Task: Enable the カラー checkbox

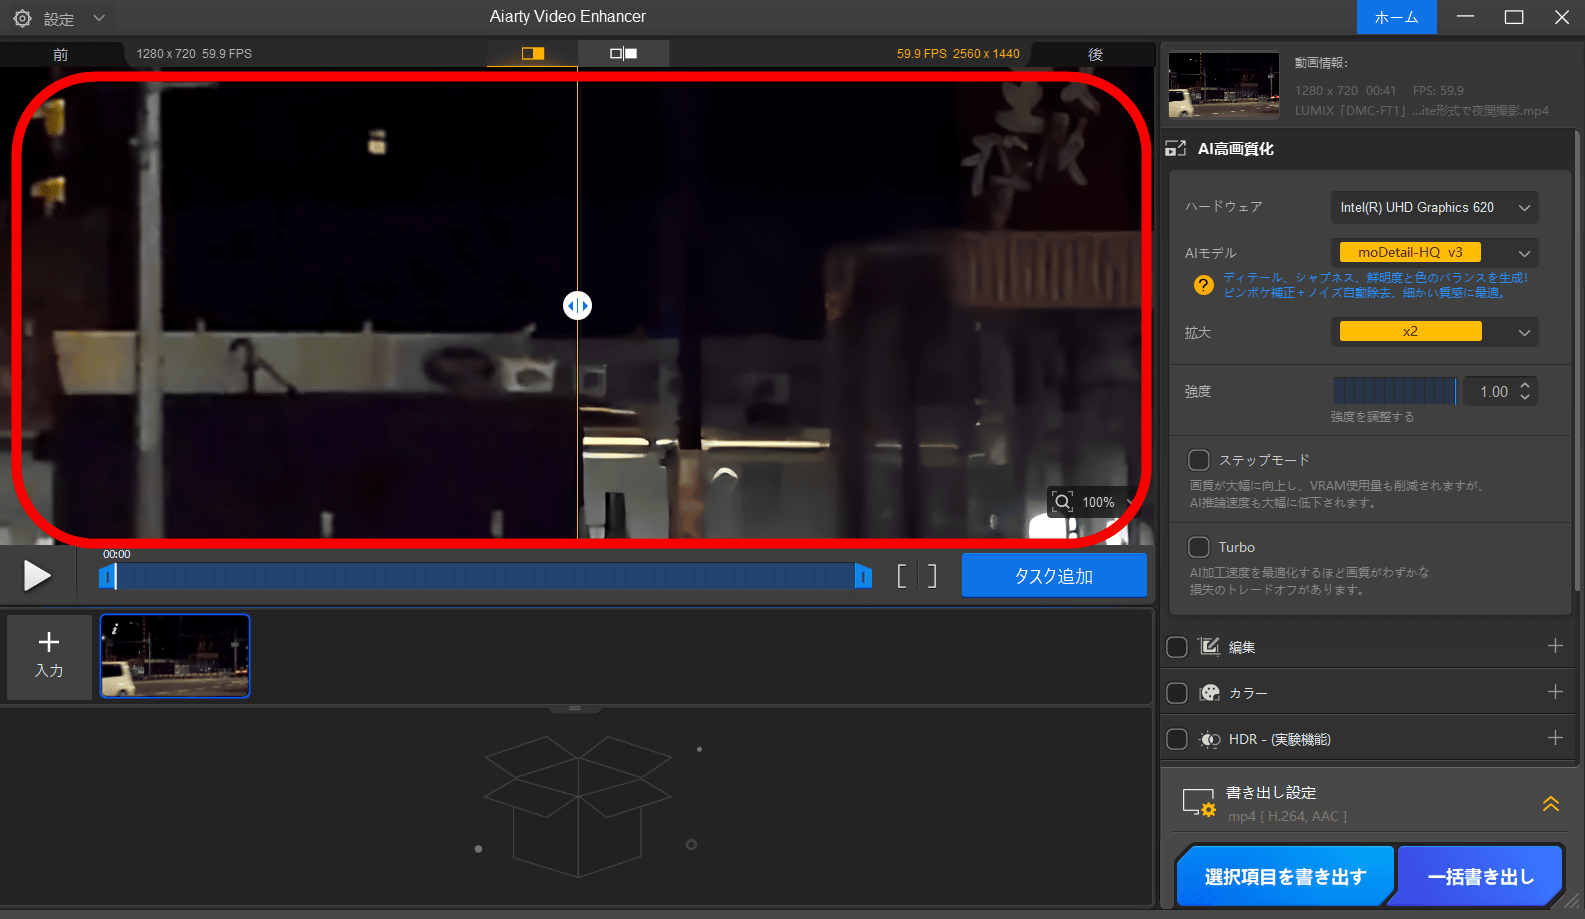Action: coord(1177,693)
